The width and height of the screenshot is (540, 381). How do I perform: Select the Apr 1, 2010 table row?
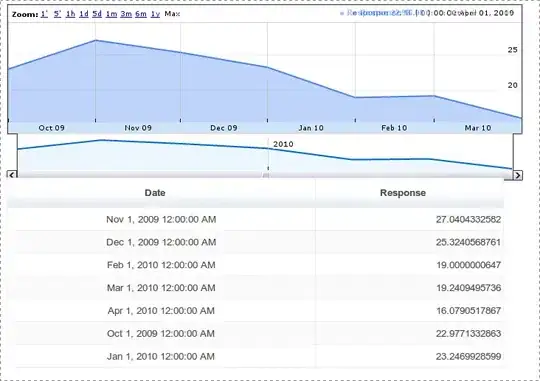click(x=256, y=311)
